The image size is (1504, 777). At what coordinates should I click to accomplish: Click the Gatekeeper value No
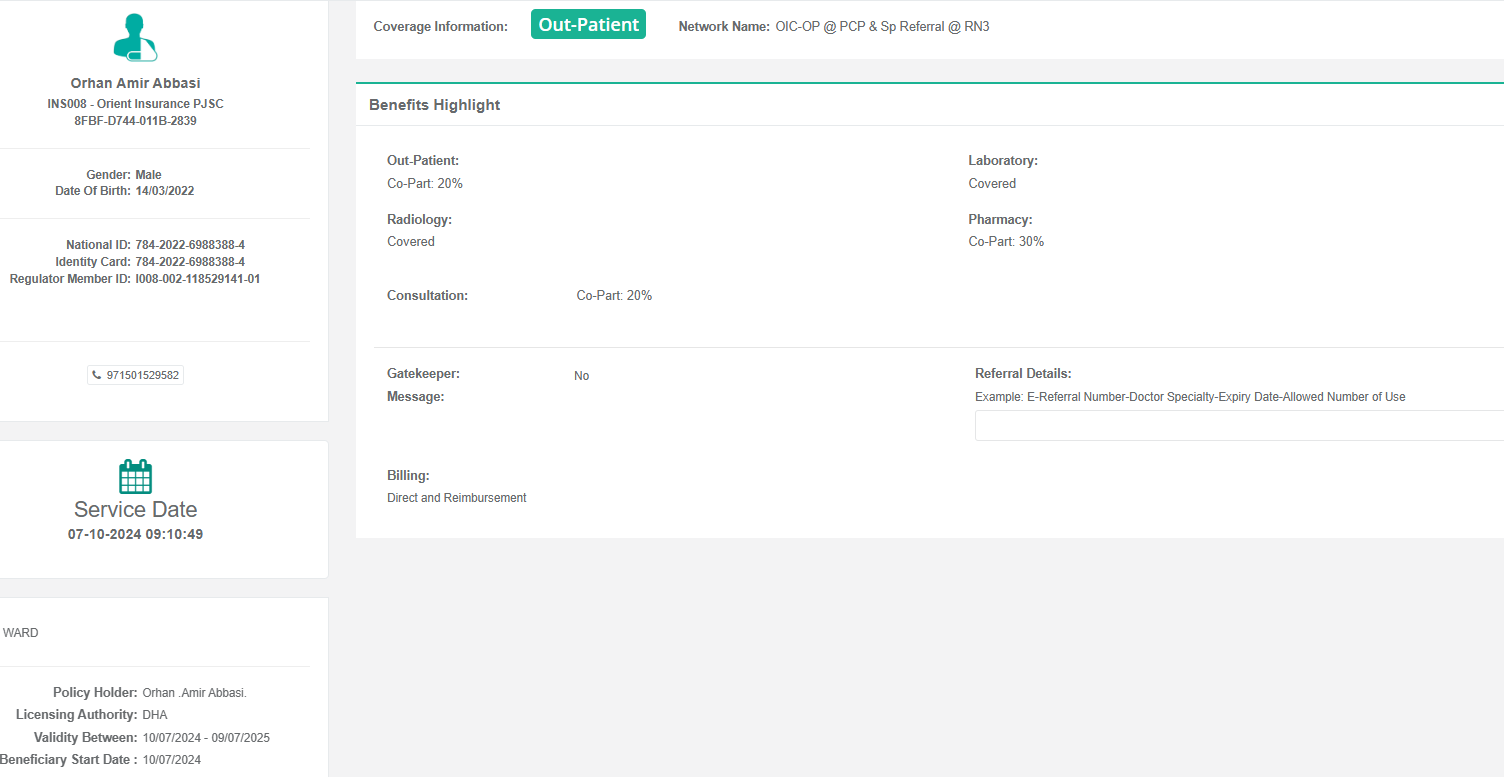pos(582,376)
